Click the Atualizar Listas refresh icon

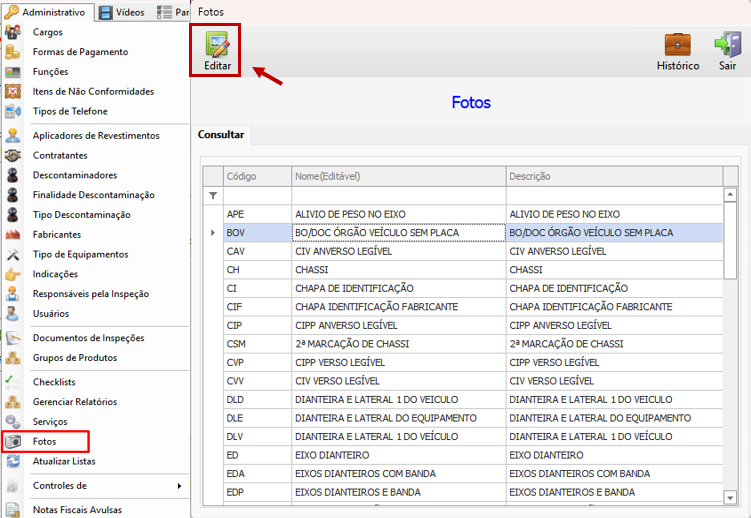13,461
